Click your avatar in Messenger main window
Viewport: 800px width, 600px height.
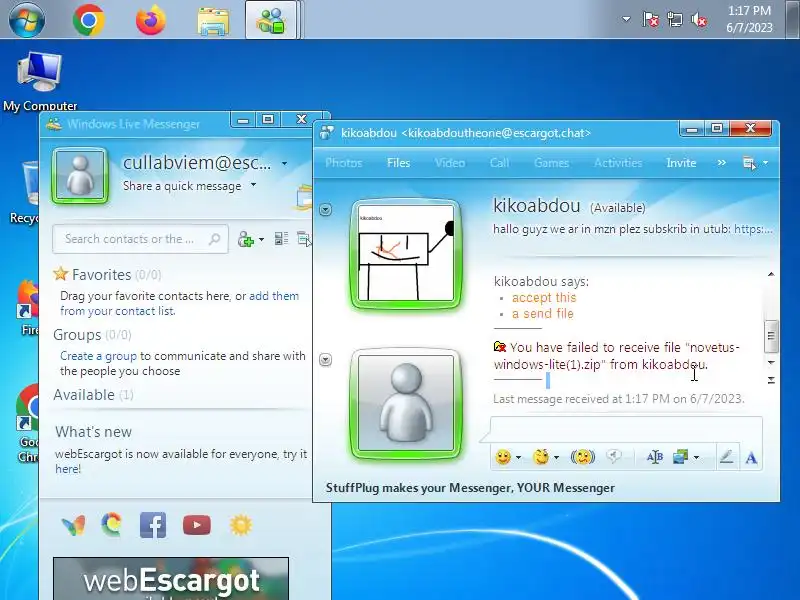point(80,176)
